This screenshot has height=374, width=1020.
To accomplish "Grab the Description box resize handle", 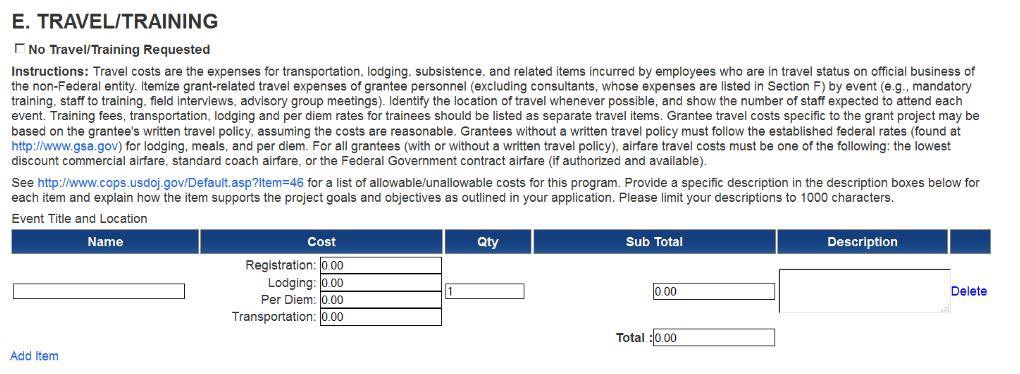I will [946, 309].
